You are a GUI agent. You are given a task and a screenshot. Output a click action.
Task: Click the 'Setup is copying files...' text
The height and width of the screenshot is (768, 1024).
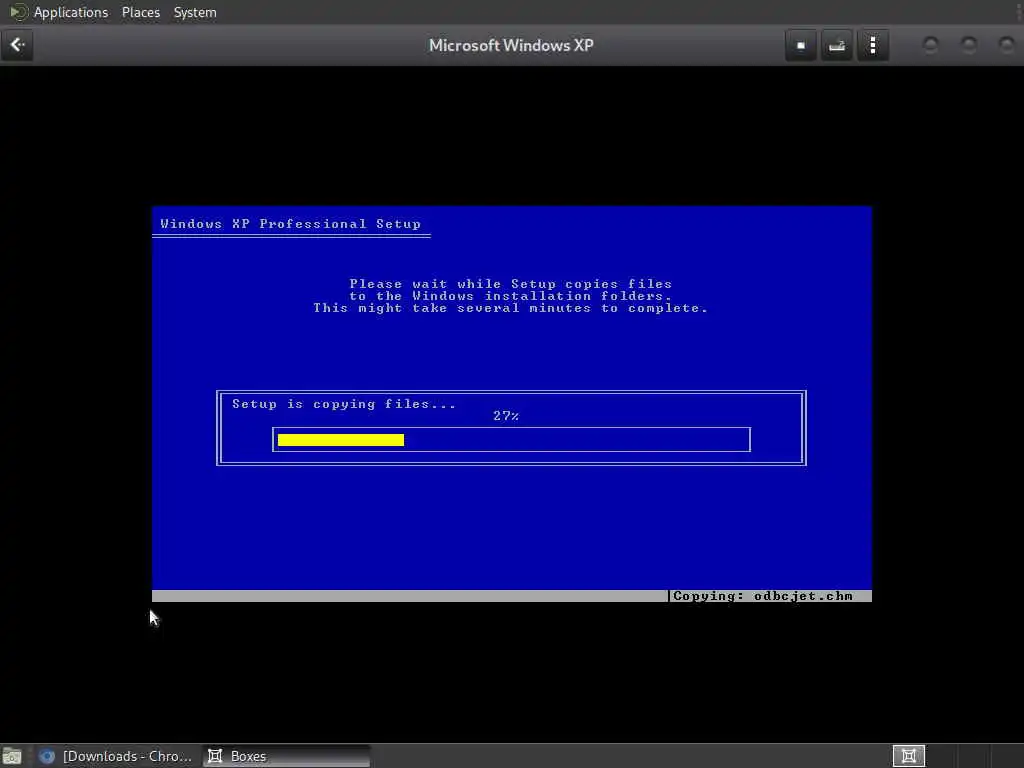coord(344,404)
